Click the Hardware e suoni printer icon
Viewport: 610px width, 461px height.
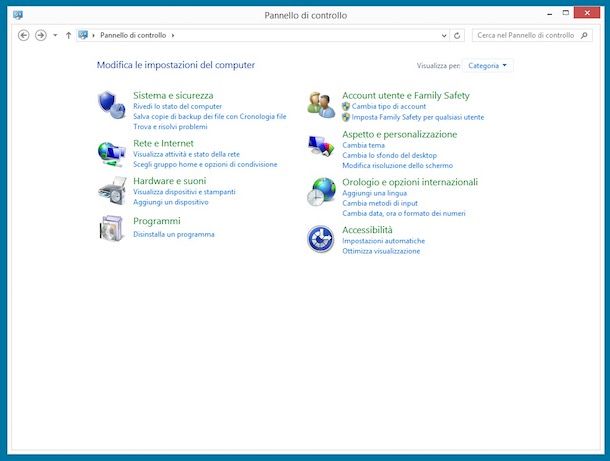112,191
